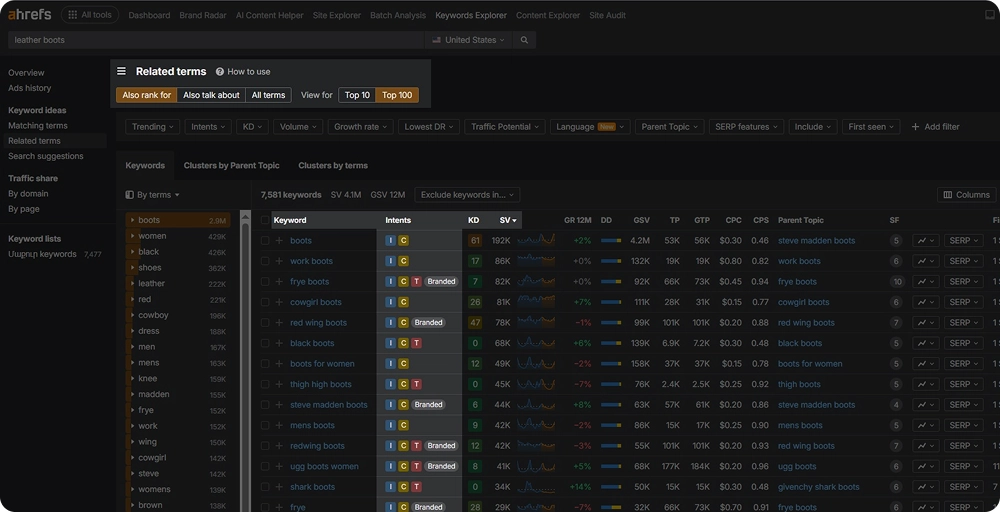The image size is (1000, 512).
Task: Open the SERP dropdown for boots row
Action: 963,240
